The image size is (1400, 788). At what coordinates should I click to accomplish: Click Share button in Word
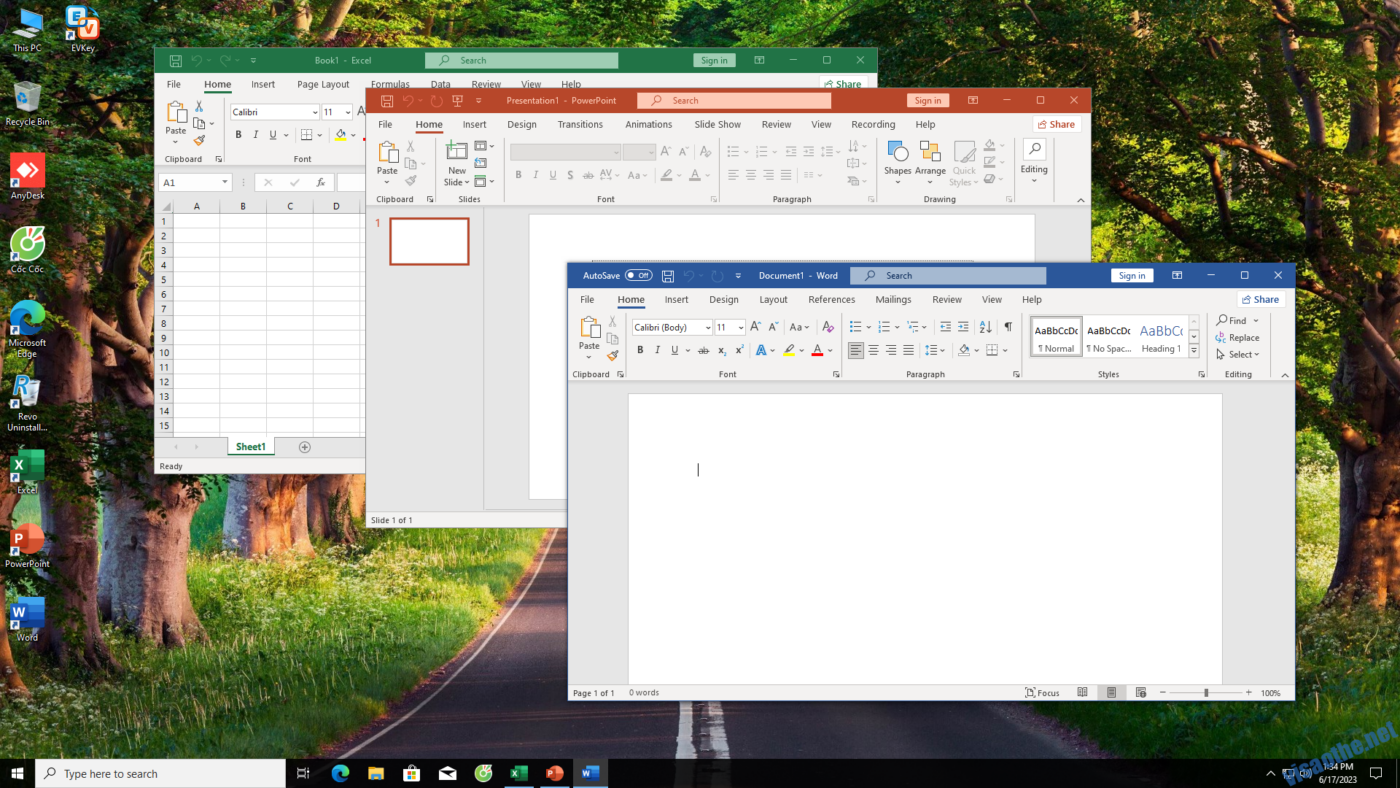1260,300
